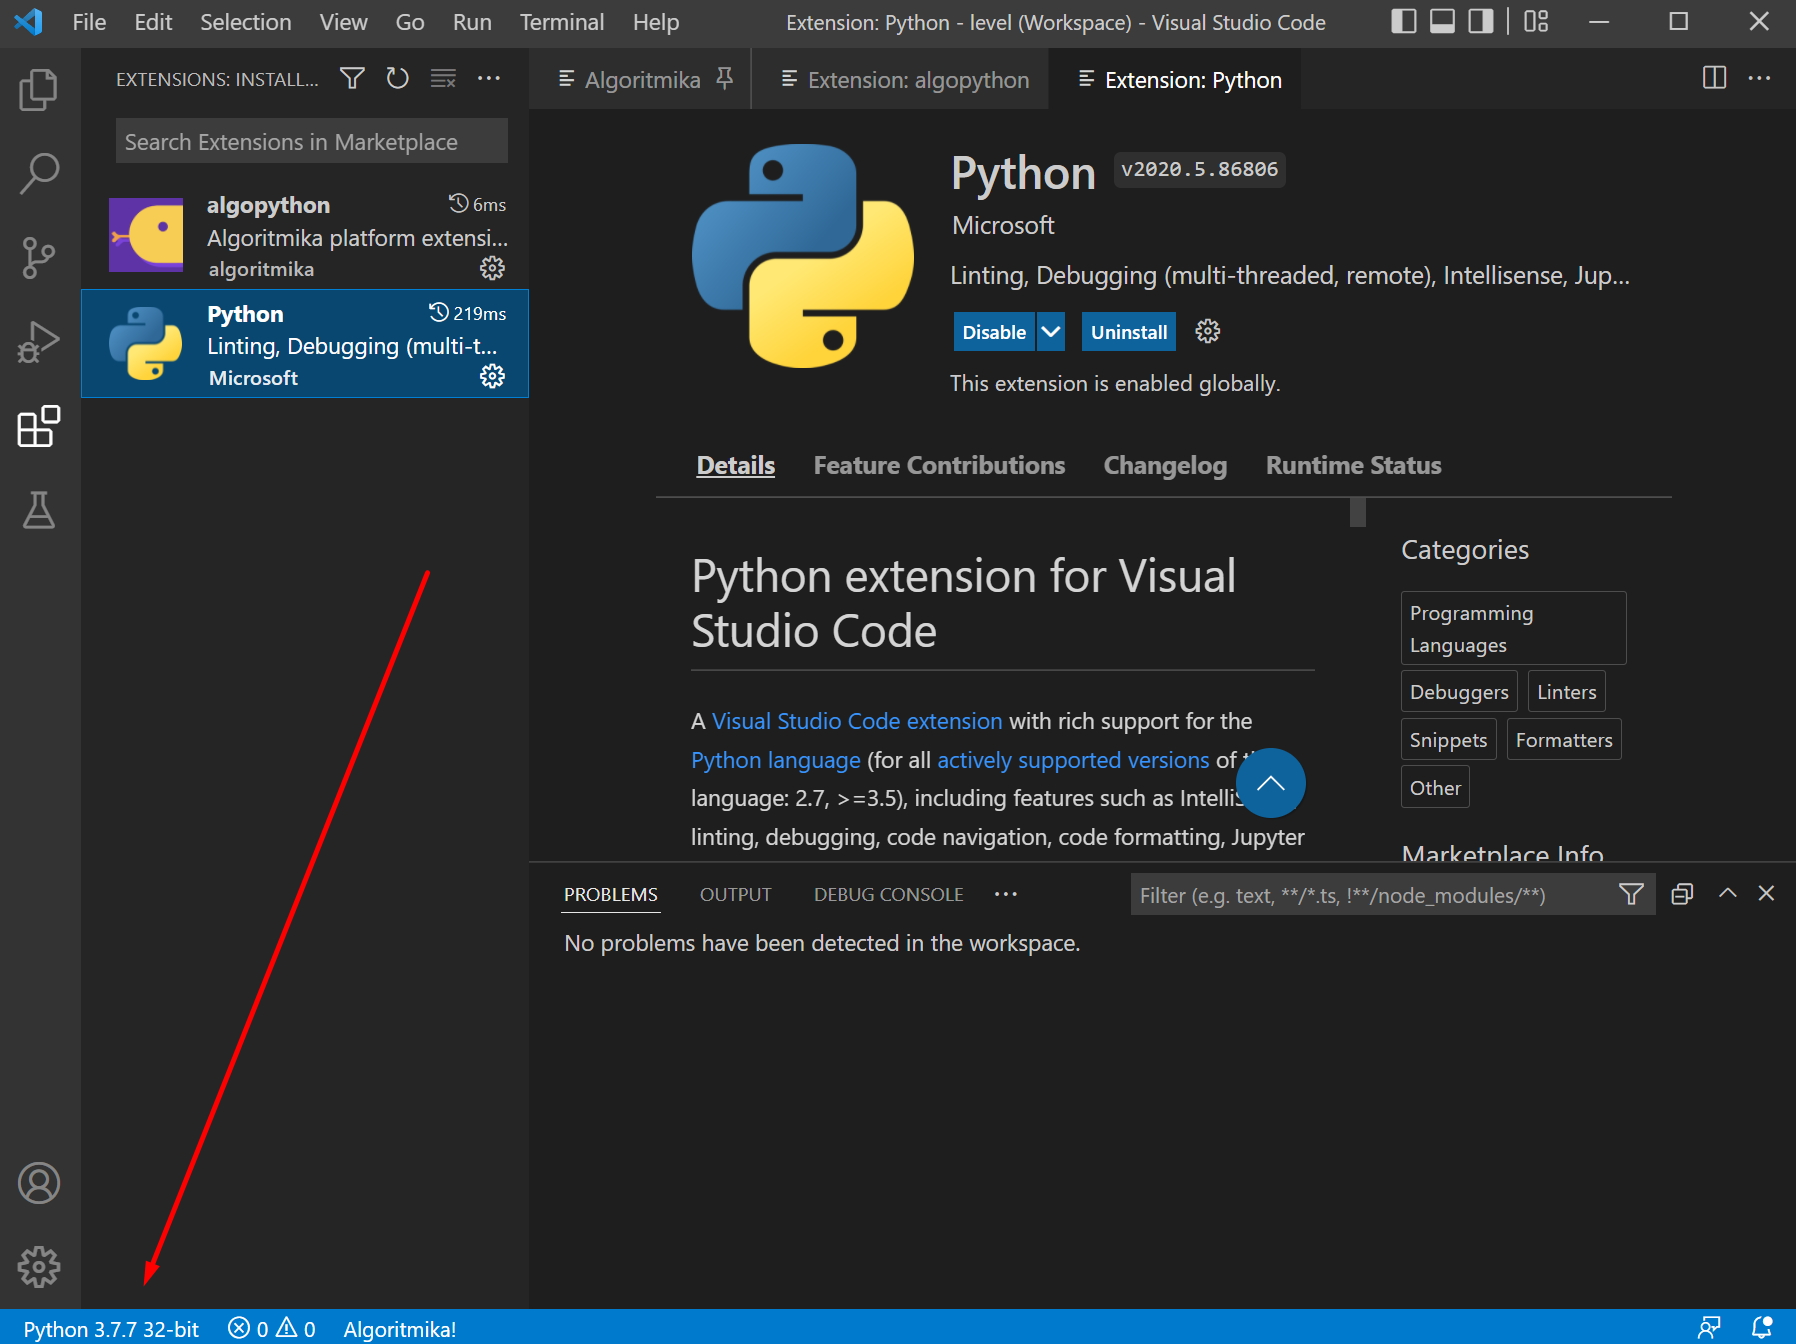
Task: Open the Extensions view icon
Action: coord(39,426)
